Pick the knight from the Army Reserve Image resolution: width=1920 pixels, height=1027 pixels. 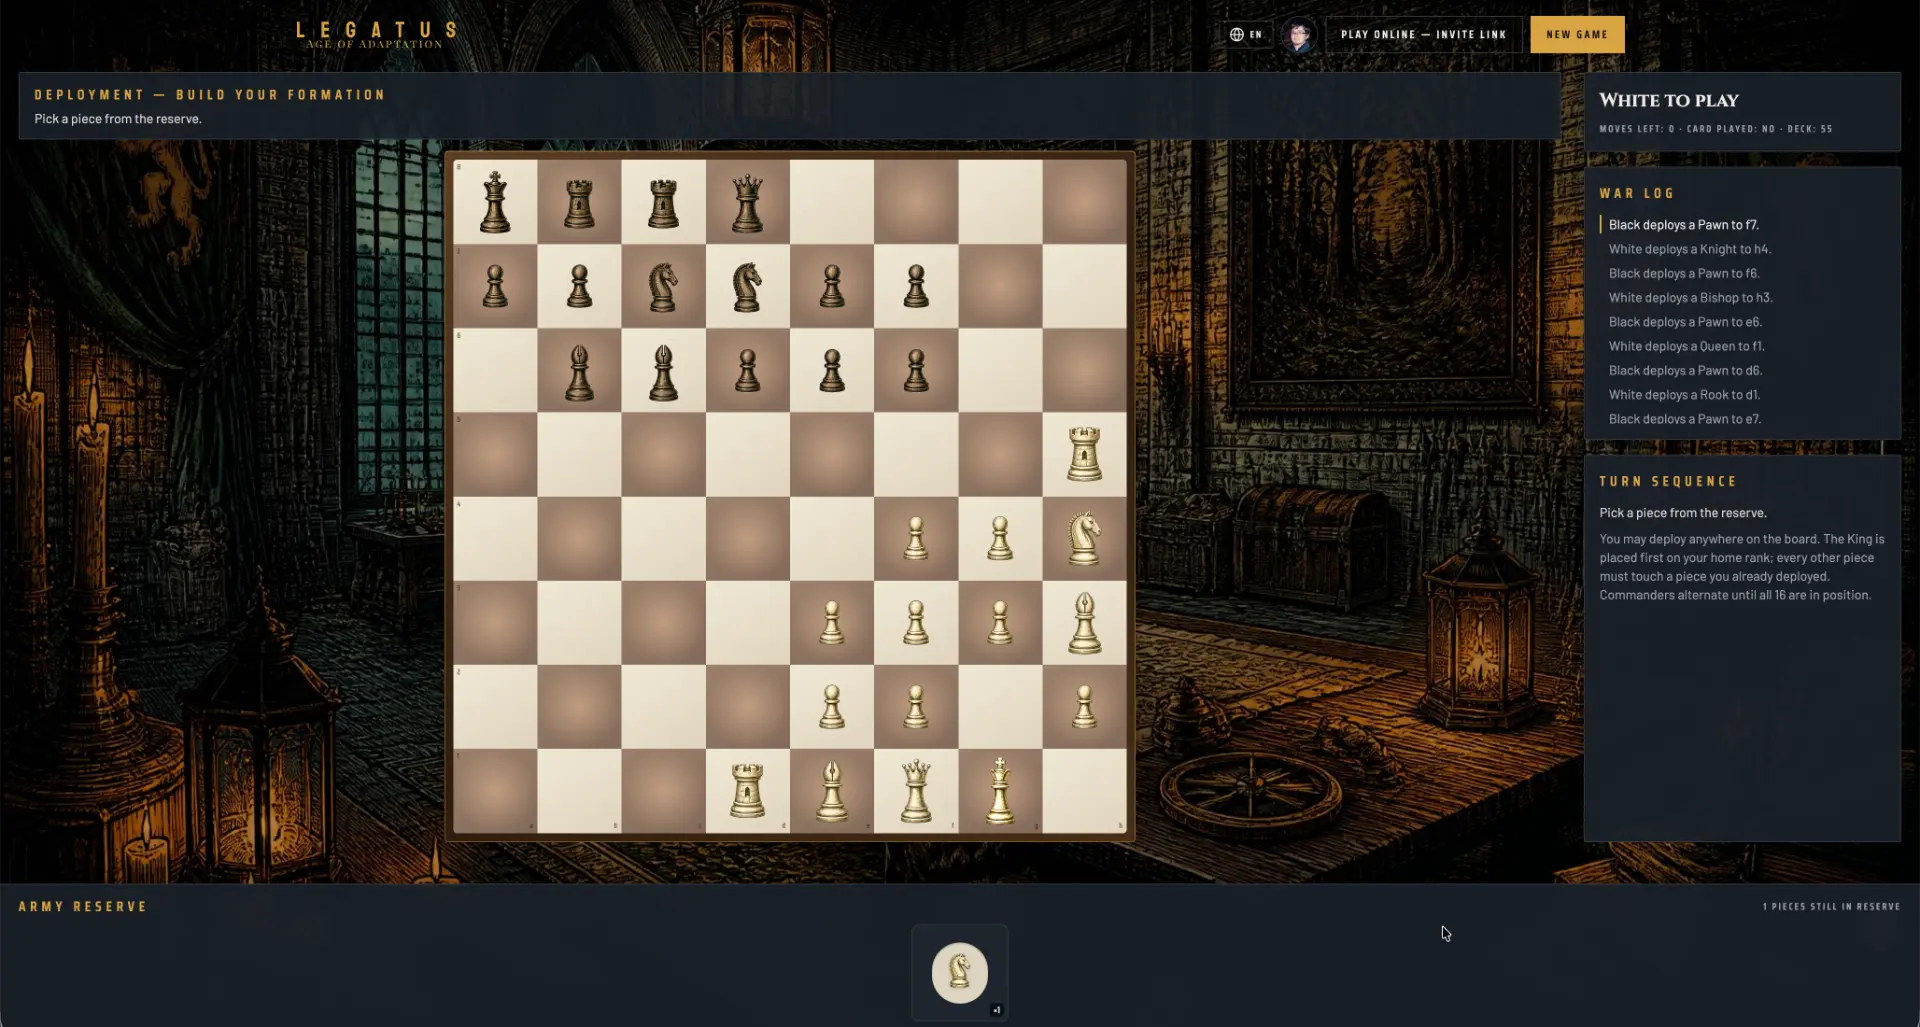pyautogui.click(x=960, y=972)
